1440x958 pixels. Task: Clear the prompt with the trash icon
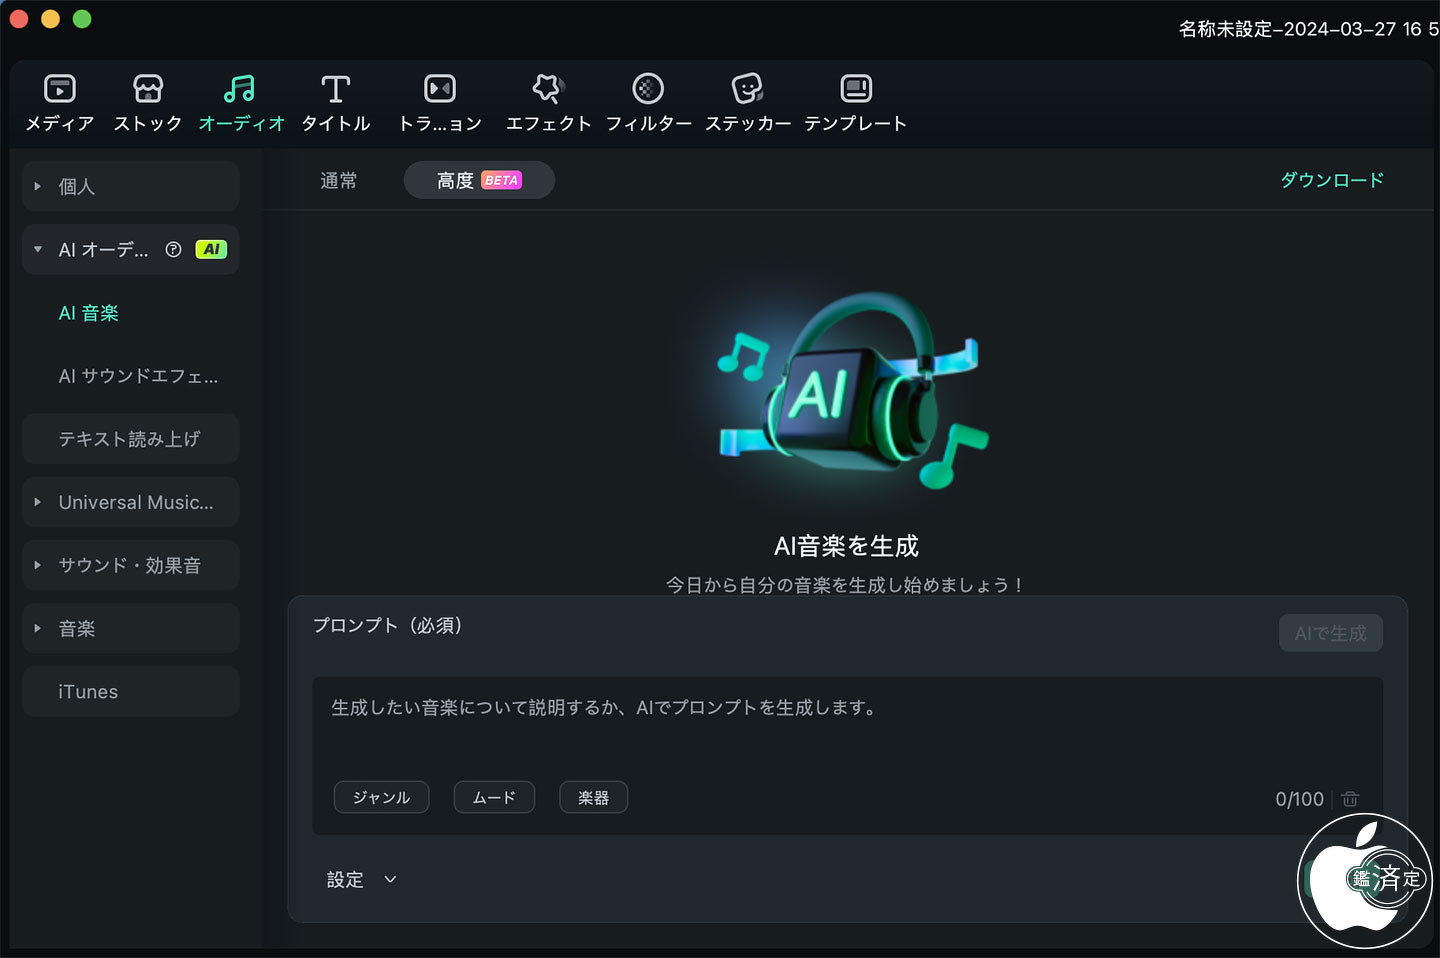pyautogui.click(x=1350, y=799)
